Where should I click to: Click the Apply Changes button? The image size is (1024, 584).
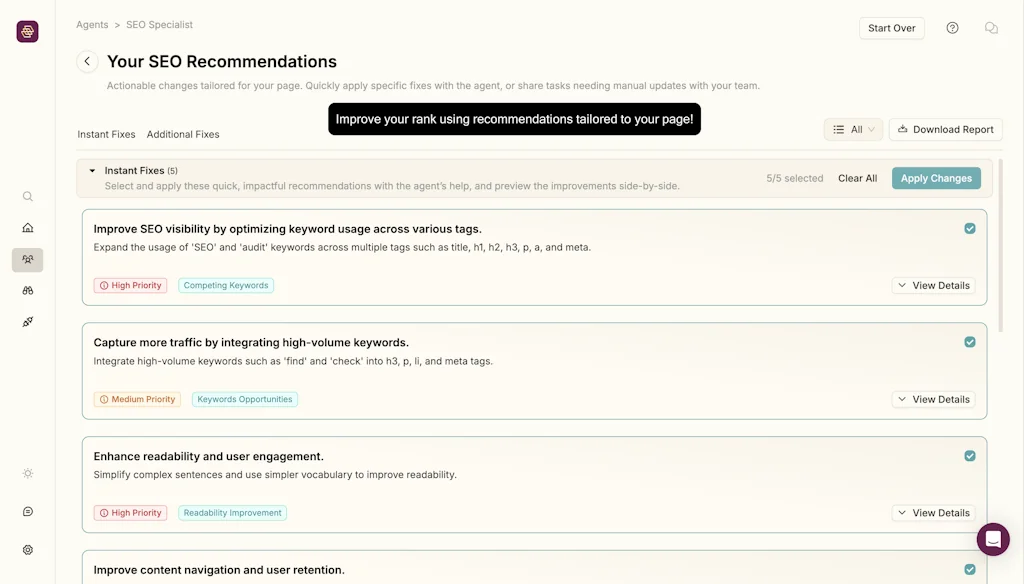(936, 178)
